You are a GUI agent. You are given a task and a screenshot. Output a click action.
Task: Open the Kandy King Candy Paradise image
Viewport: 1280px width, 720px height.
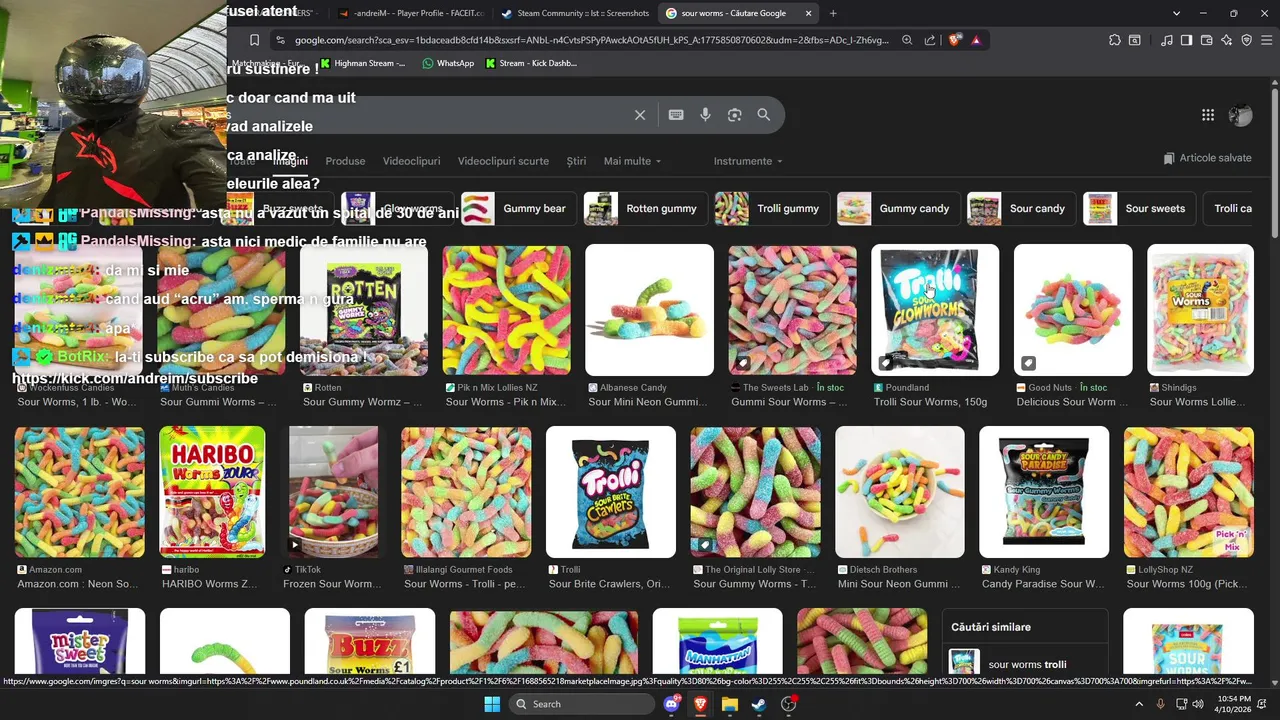[x=1044, y=492]
